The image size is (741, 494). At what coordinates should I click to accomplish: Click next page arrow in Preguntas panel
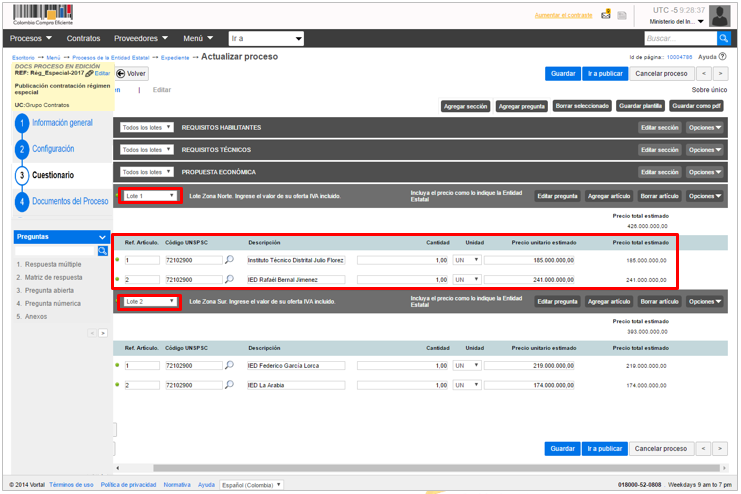coord(103,333)
